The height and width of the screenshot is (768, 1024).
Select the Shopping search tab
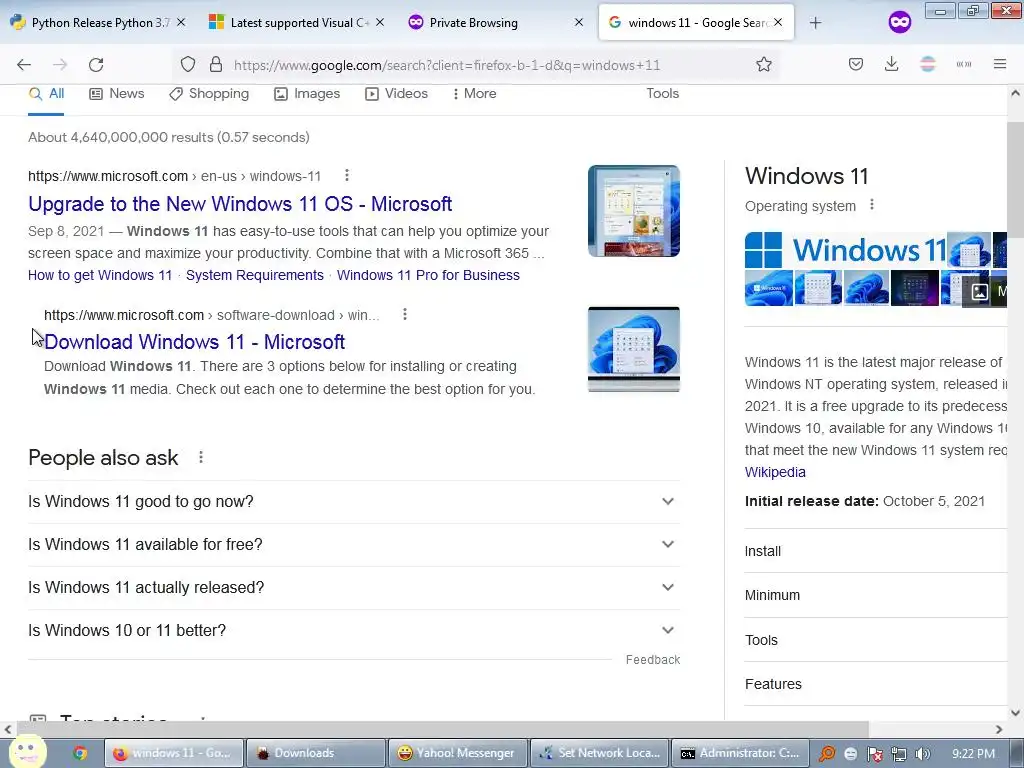pyautogui.click(x=209, y=93)
